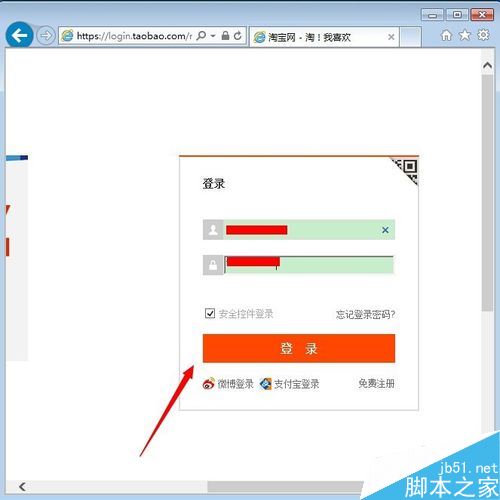This screenshot has height=500, width=500.
Task: Click the vertical scrollbar thumb
Action: click(487, 193)
